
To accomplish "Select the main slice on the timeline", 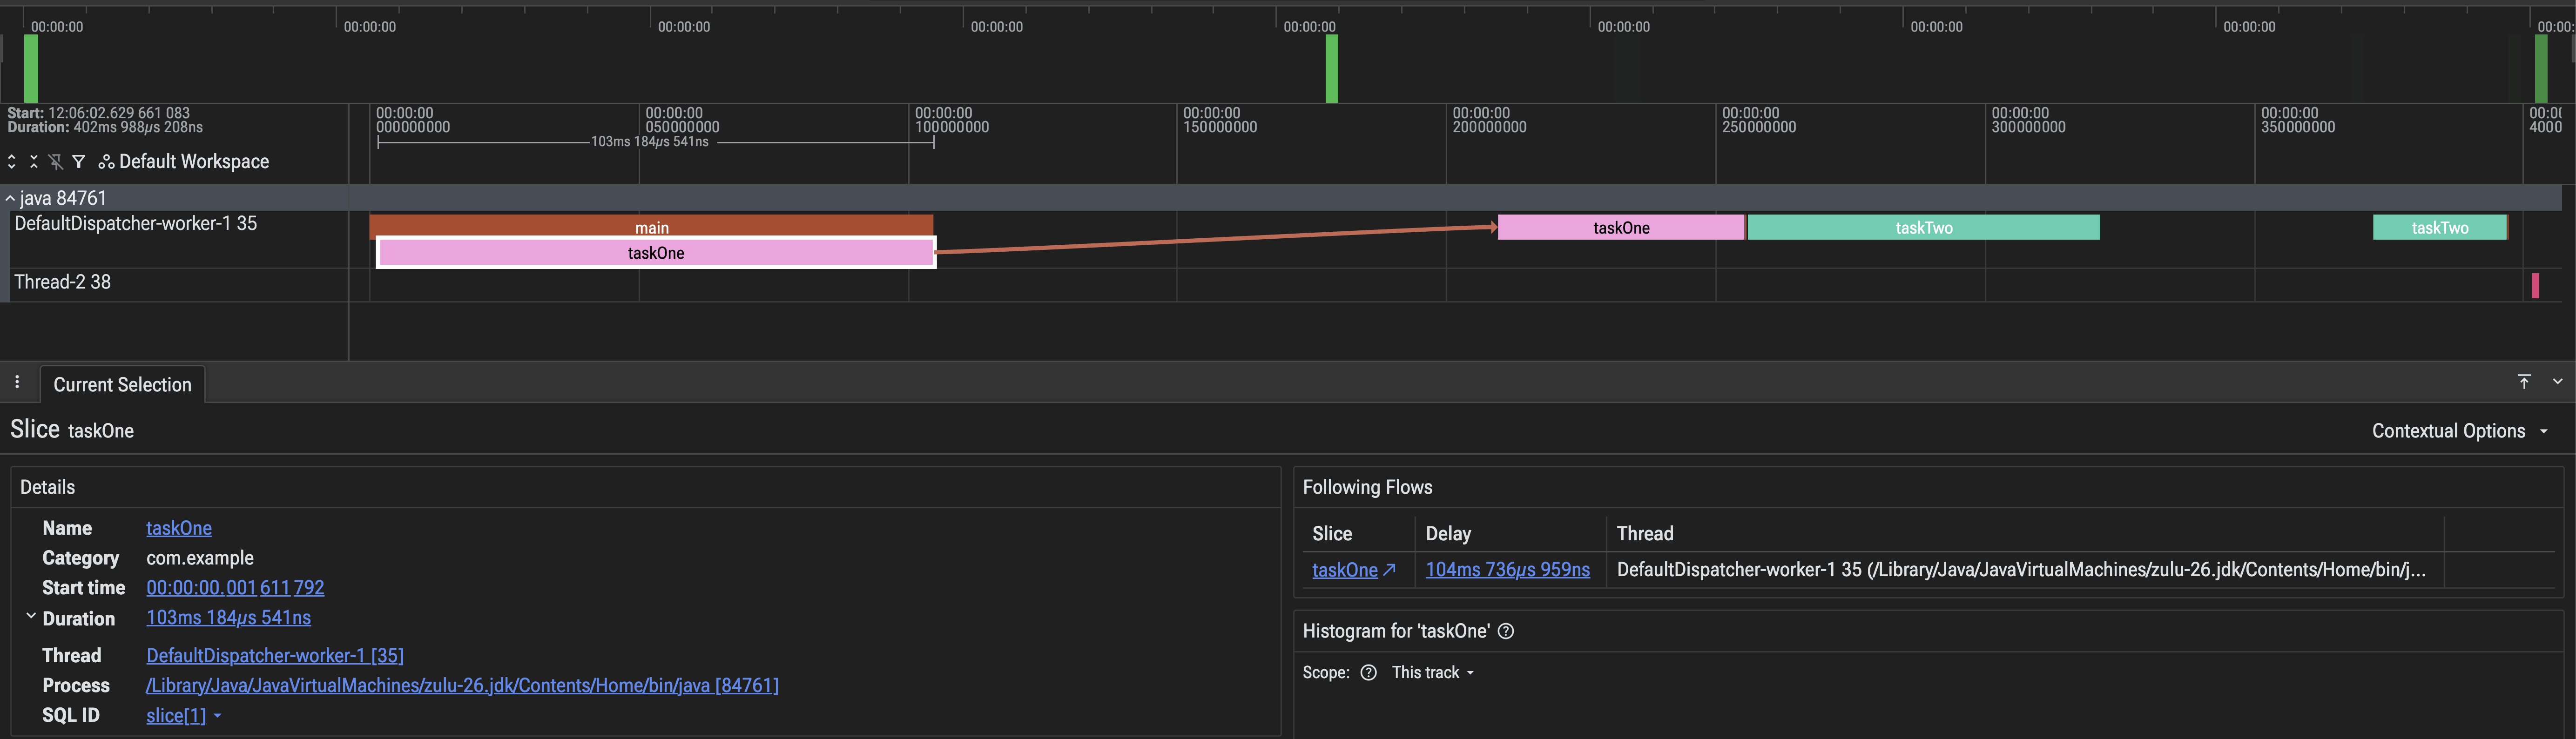I will coord(651,226).
